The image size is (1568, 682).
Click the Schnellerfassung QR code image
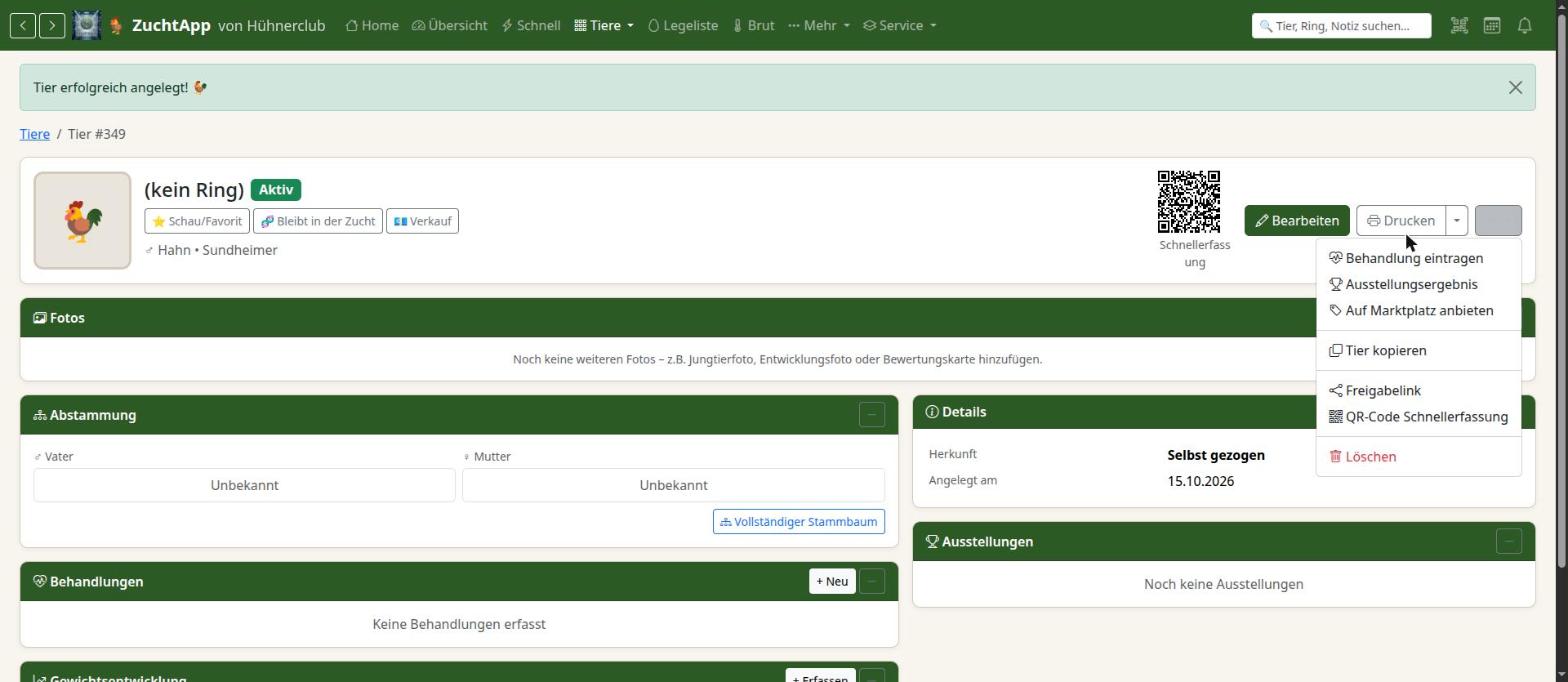point(1189,201)
